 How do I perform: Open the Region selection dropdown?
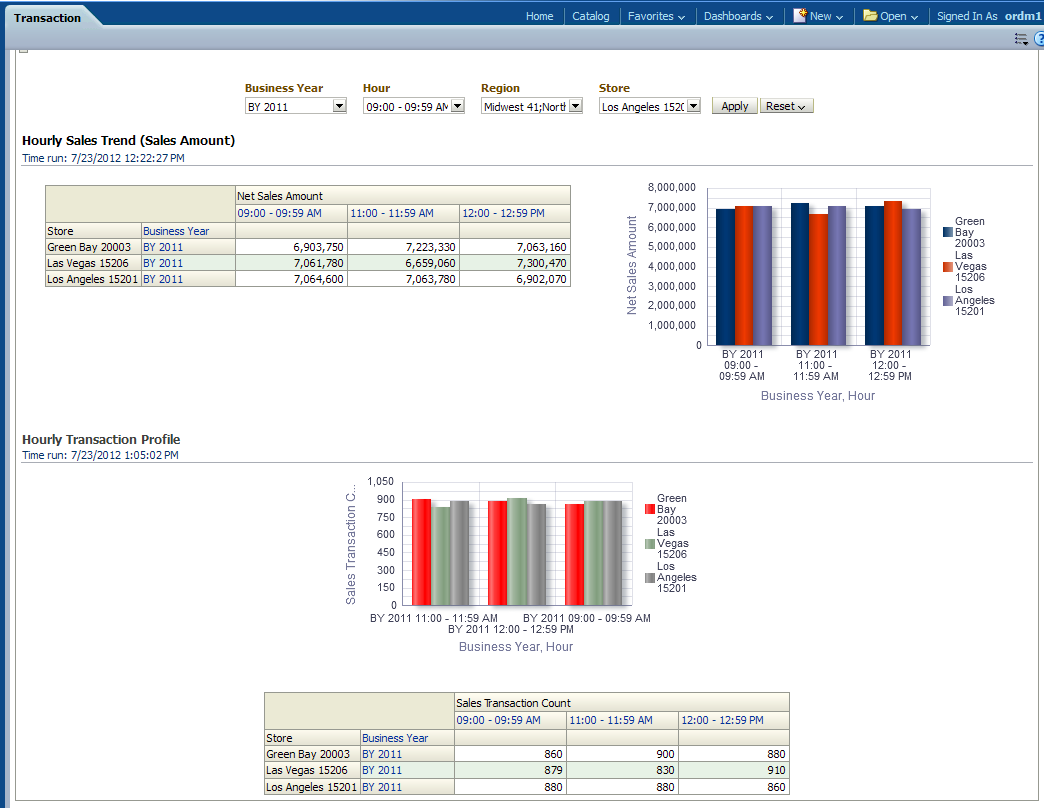(575, 106)
